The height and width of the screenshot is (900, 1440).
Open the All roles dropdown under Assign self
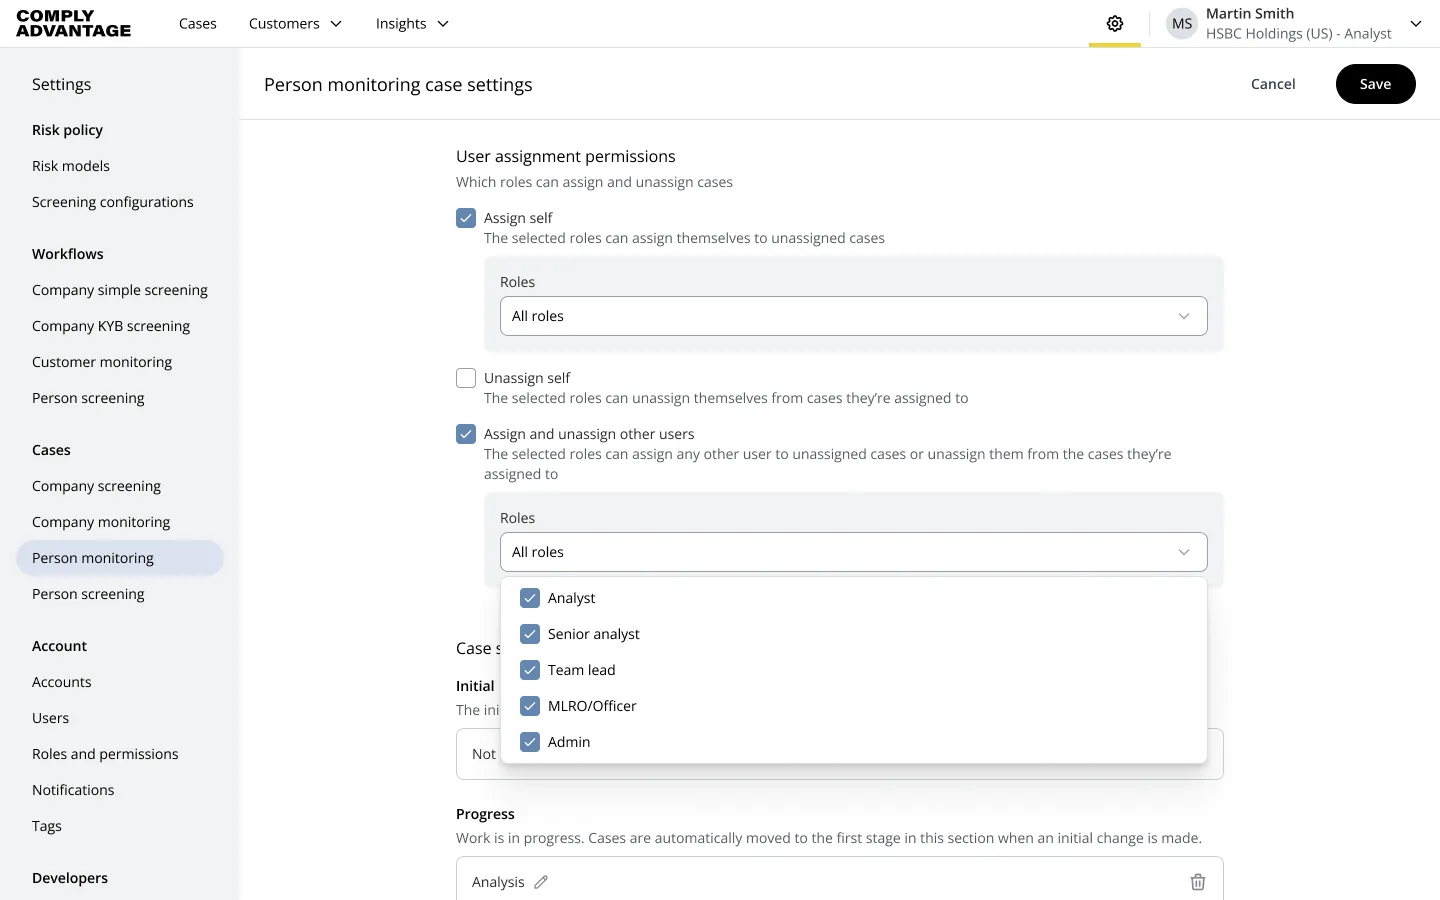[x=852, y=315]
